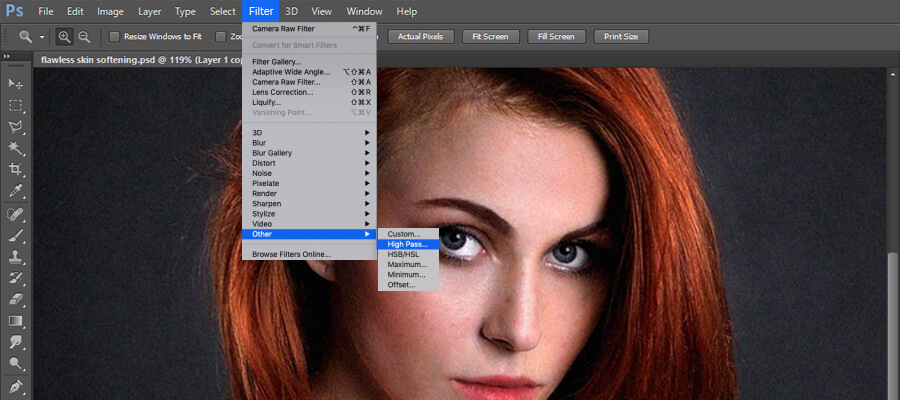This screenshot has width=900, height=400.
Task: Select the Eyedropper tool
Action: coord(15,191)
